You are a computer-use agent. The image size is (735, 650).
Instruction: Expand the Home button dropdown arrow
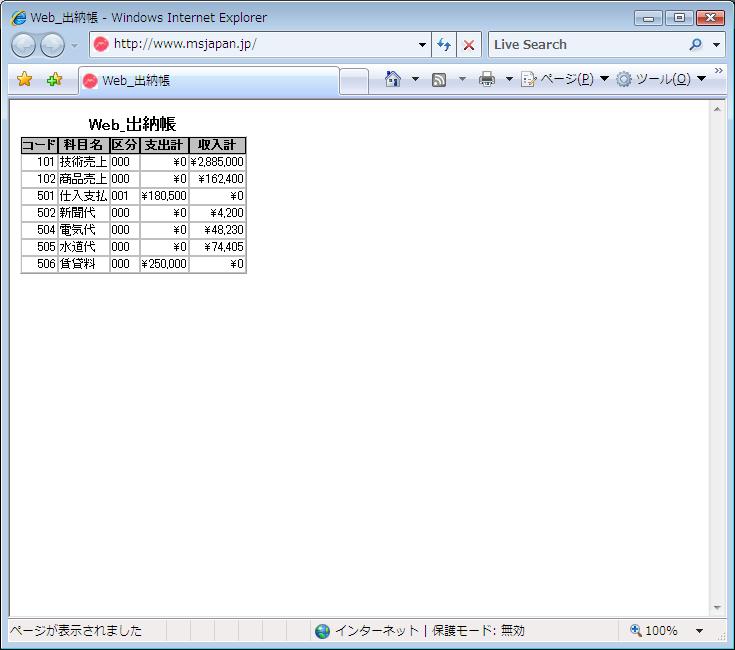coord(415,79)
